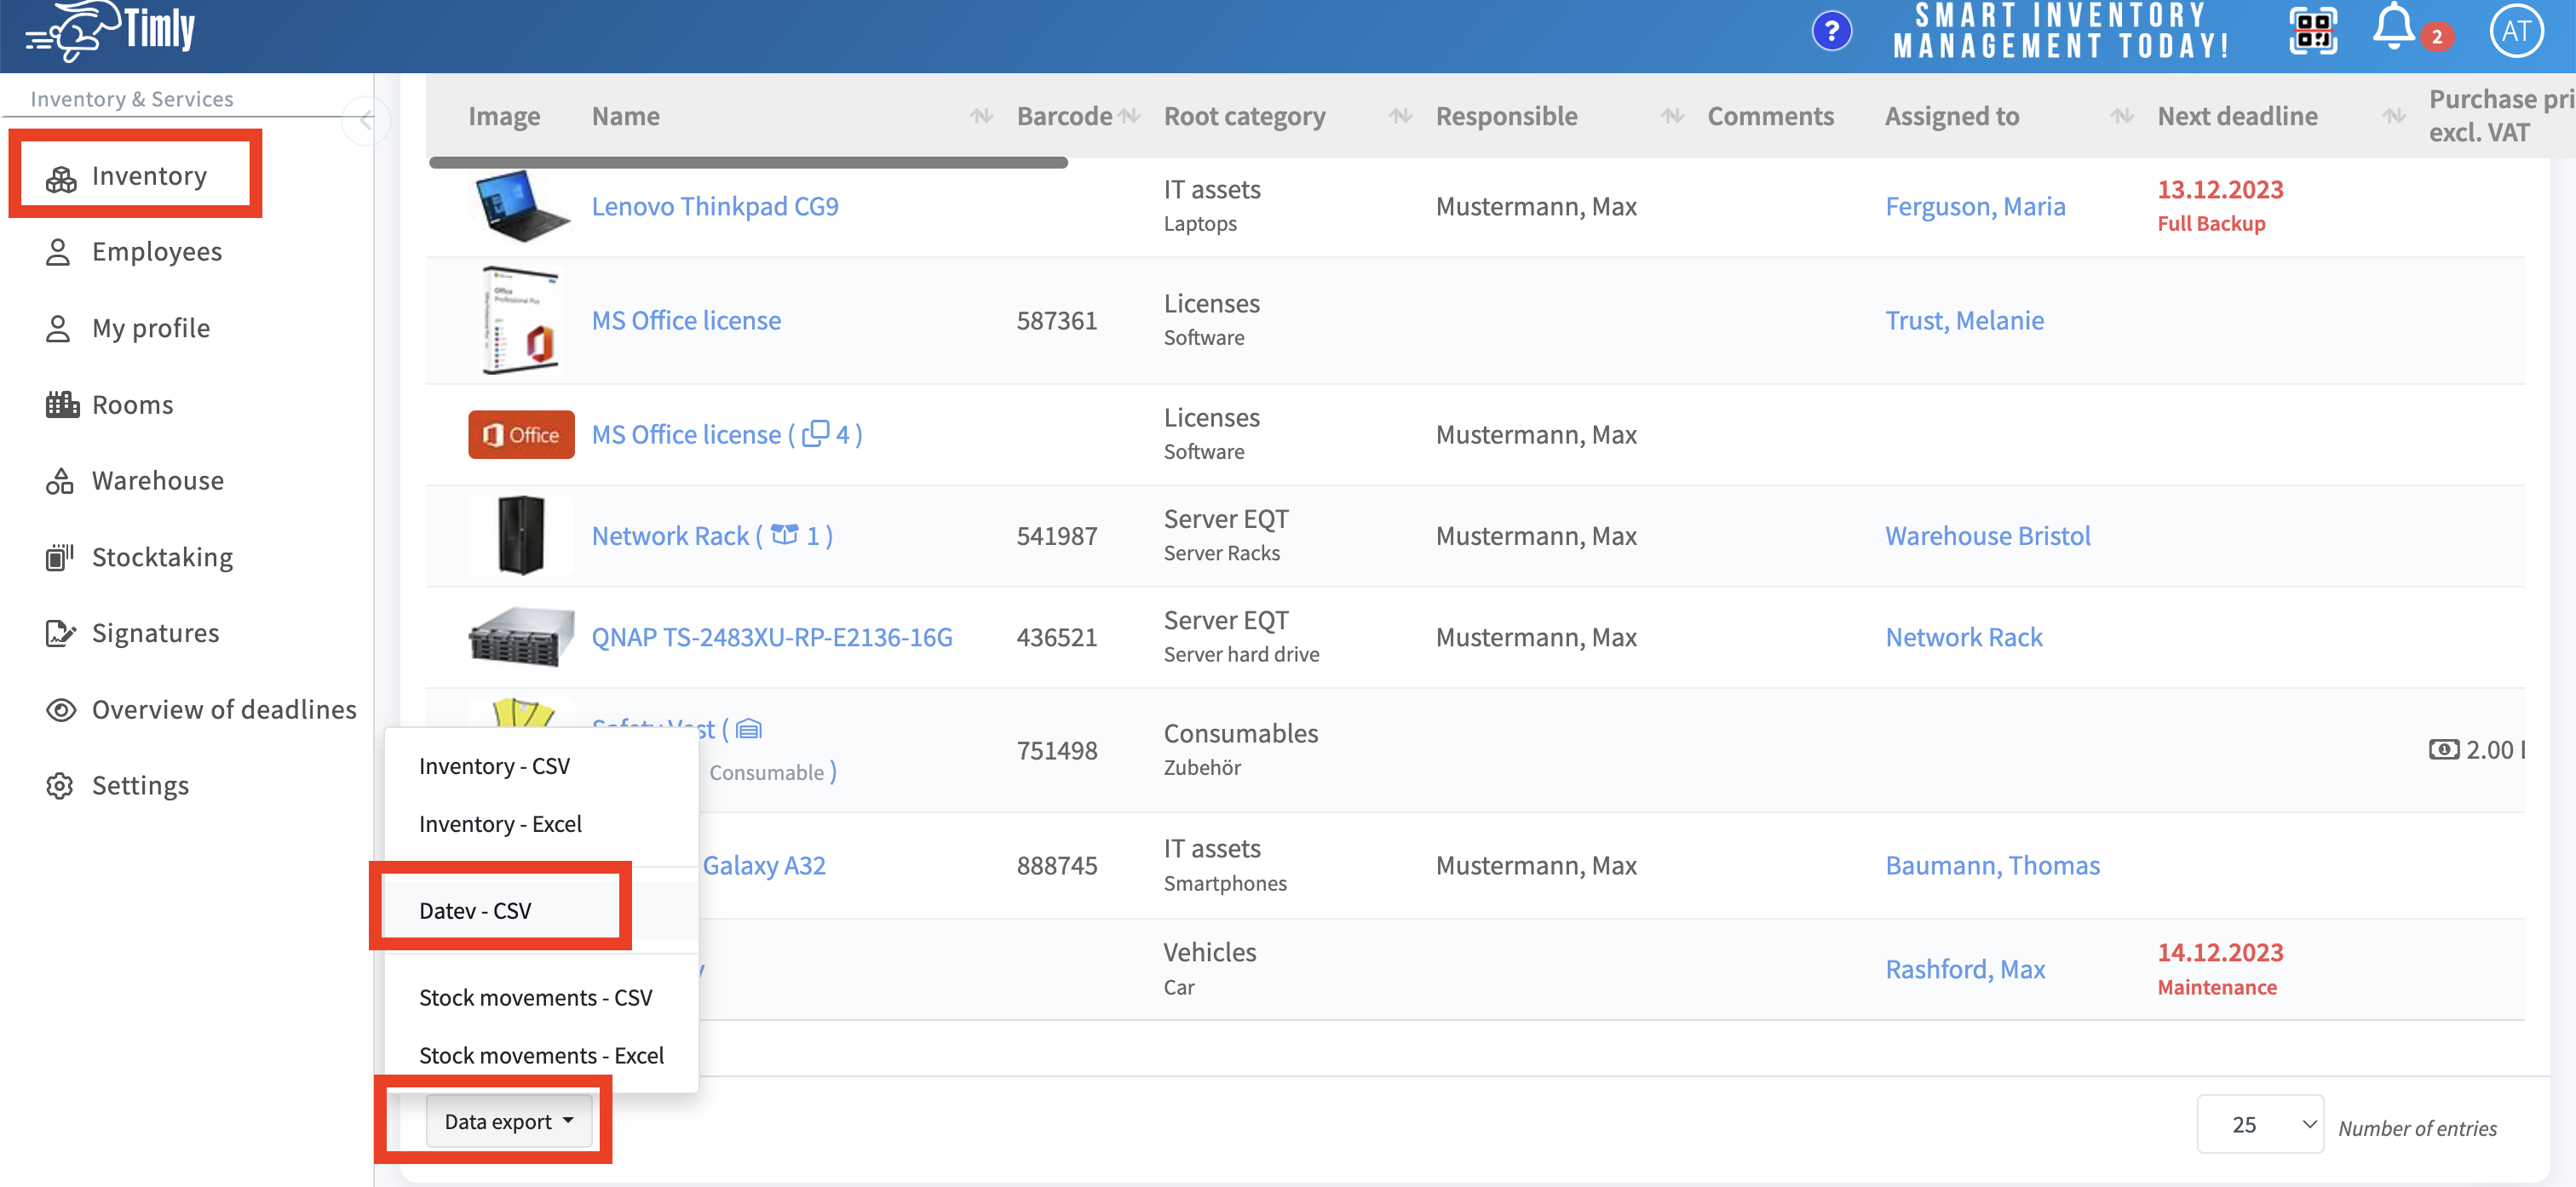Click the container icon next to Network Rack
This screenshot has width=2576, height=1187.
coord(784,535)
